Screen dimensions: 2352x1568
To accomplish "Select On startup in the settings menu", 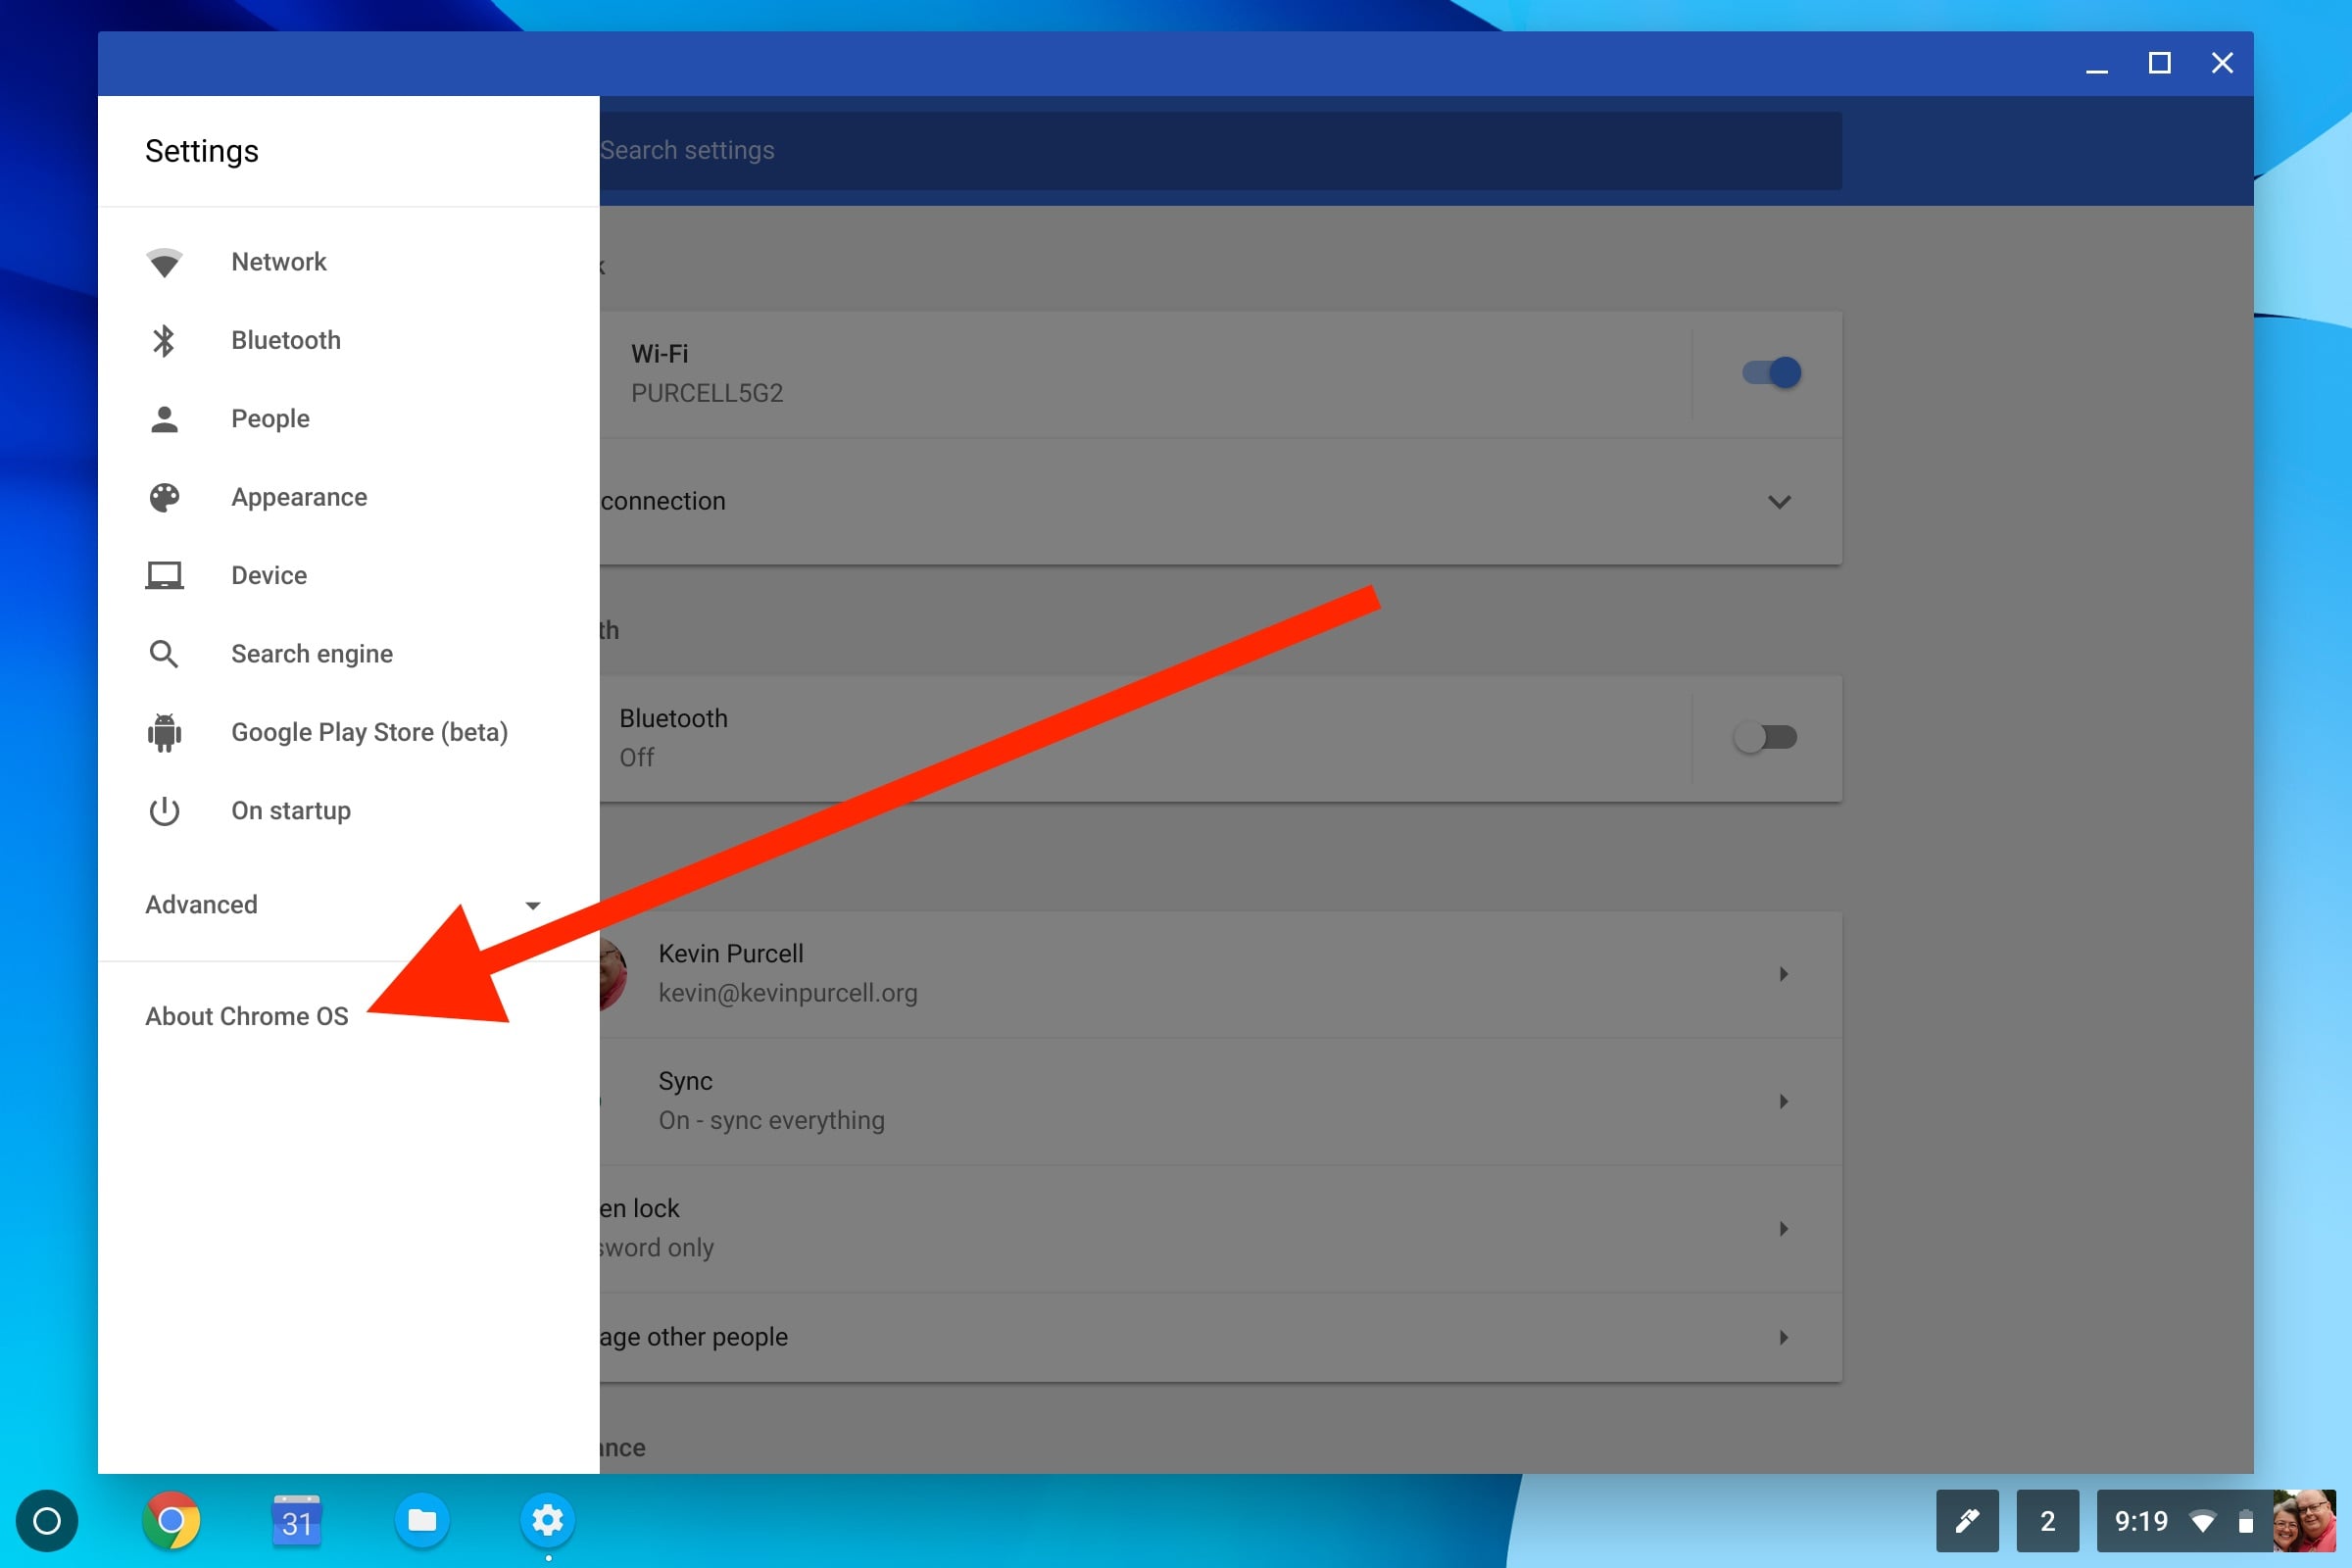I will 290,811.
